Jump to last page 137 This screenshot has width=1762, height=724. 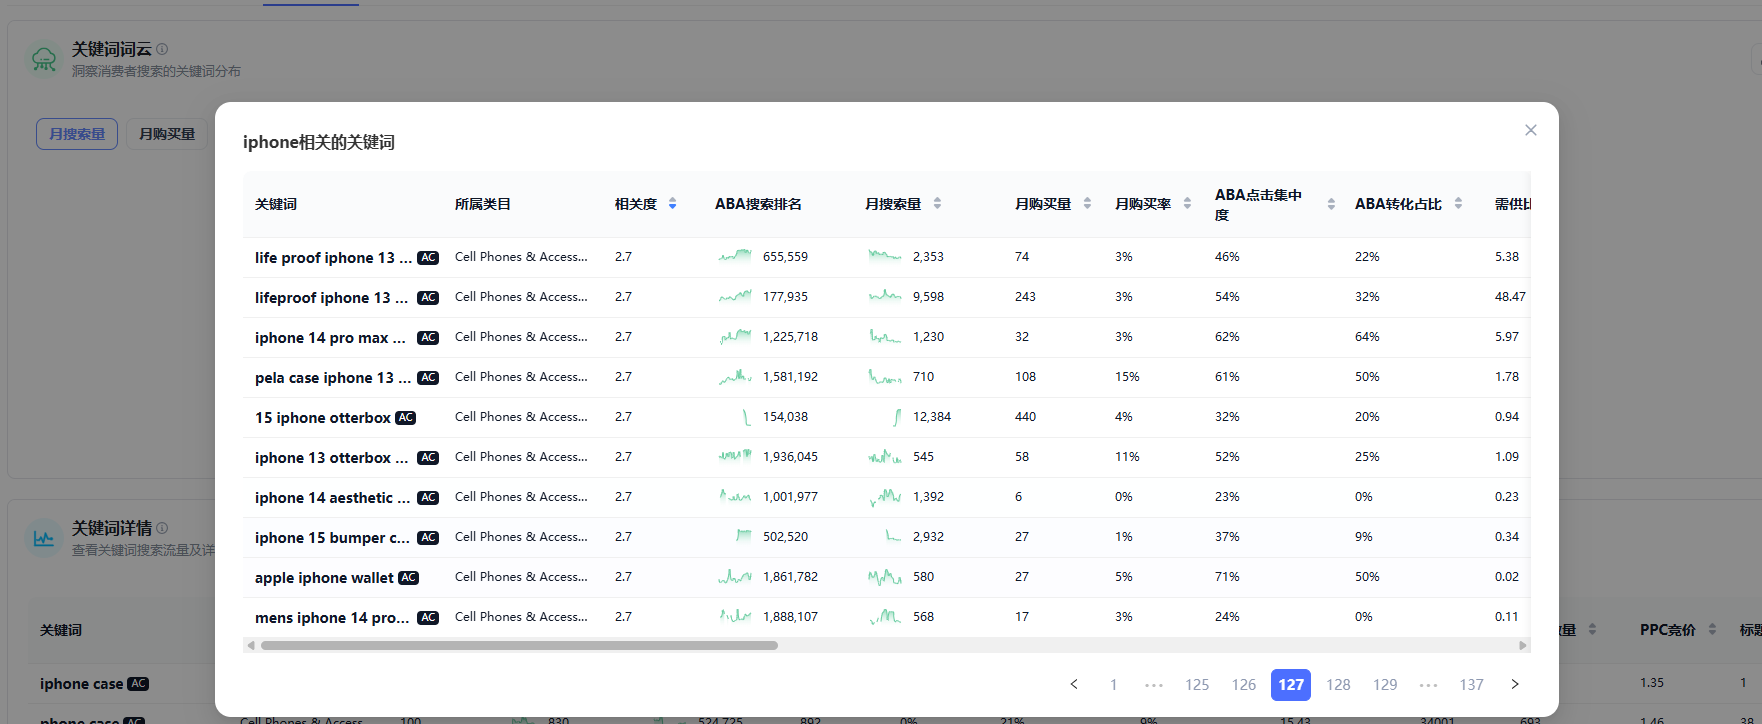(x=1471, y=685)
